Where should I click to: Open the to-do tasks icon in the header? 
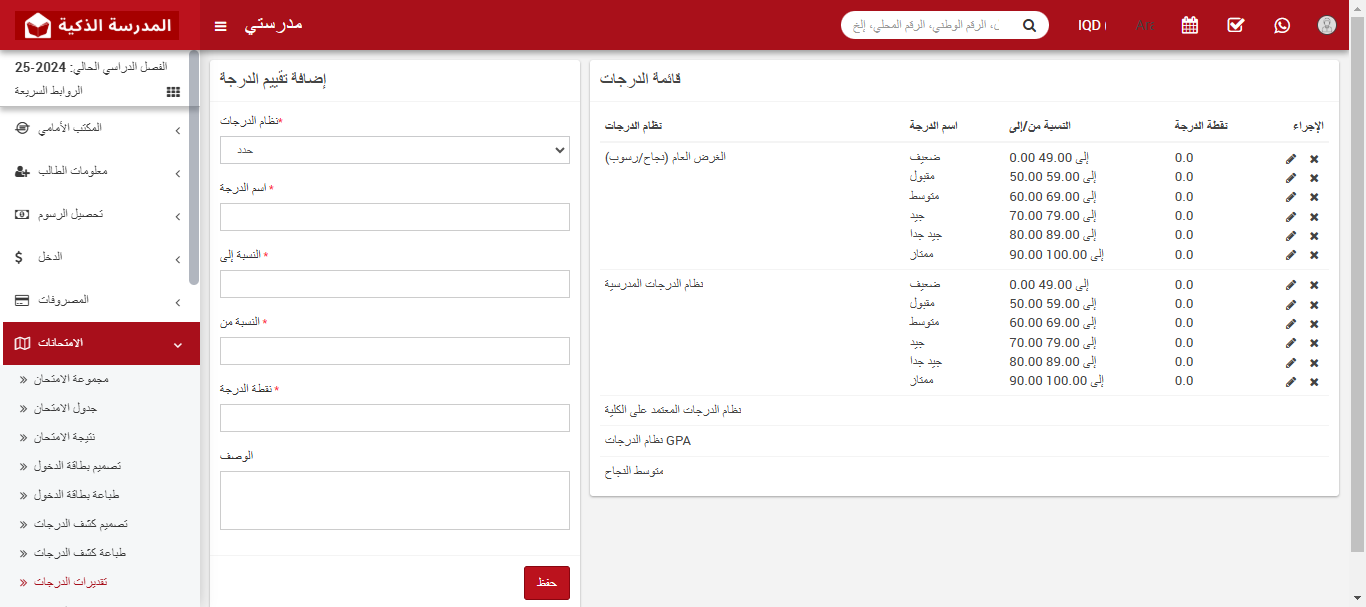(x=1235, y=25)
